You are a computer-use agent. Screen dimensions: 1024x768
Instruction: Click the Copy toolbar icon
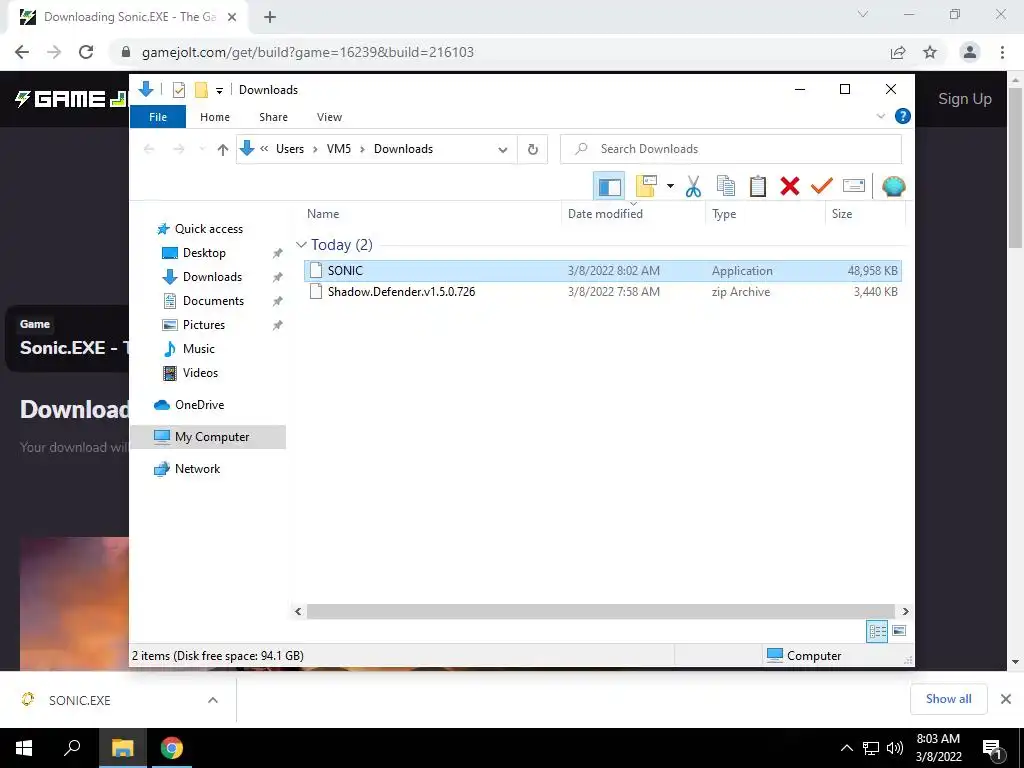point(726,187)
